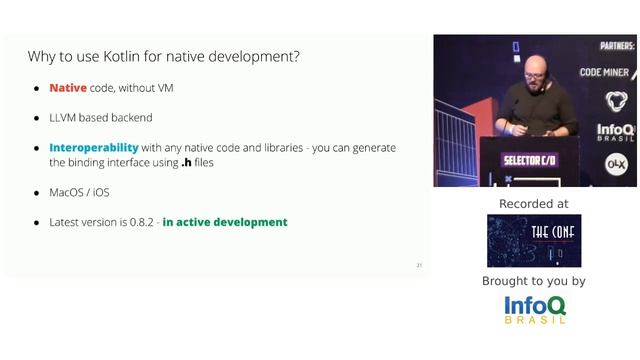Viewport: 640px width, 360px height.
Task: Click the 'SELECTOR C/D' podium sign
Action: pyautogui.click(x=529, y=160)
